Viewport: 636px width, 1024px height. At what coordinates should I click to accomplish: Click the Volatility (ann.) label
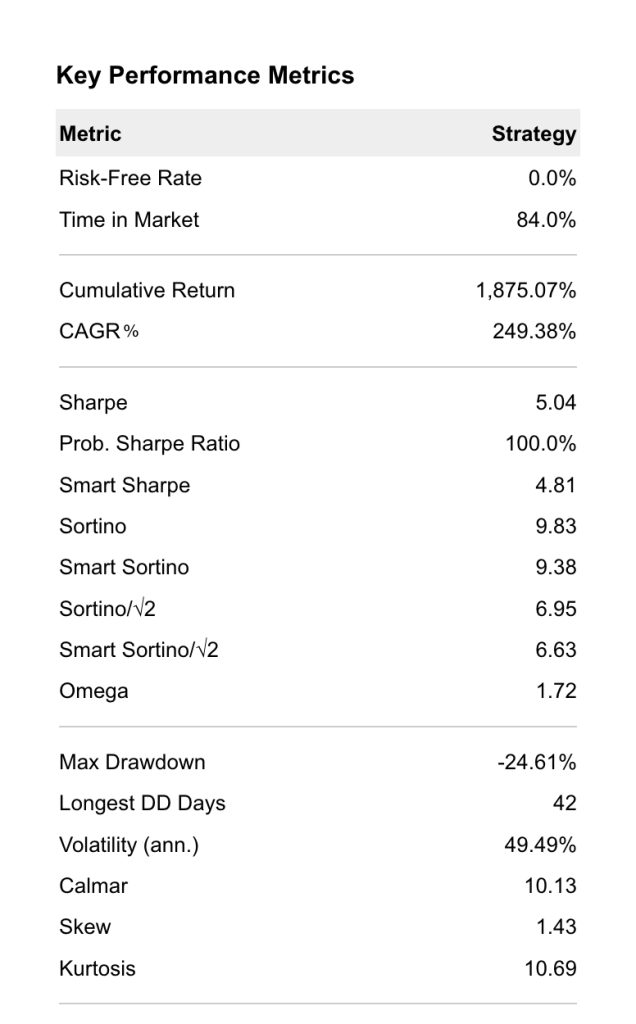(x=129, y=845)
